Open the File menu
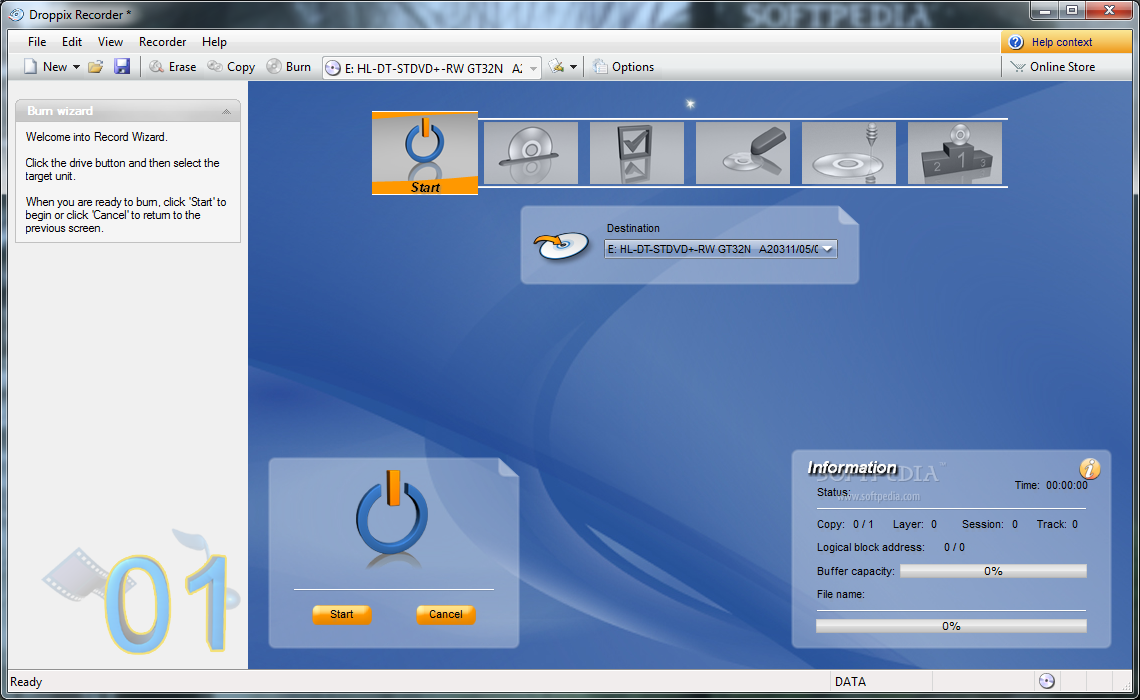The width and height of the screenshot is (1140, 700). point(37,42)
